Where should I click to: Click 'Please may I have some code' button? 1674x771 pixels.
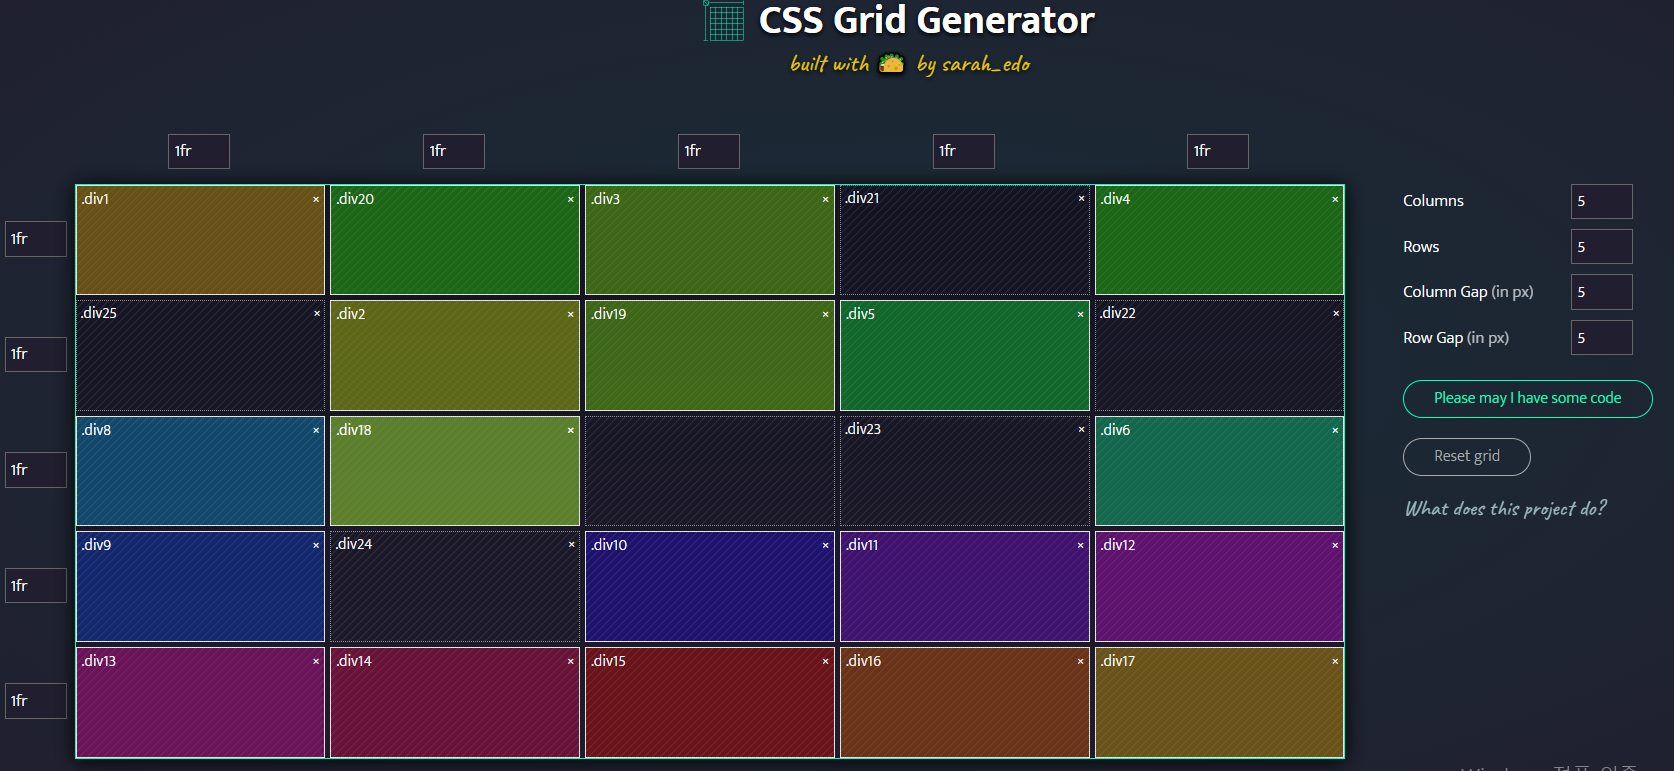tap(1527, 398)
